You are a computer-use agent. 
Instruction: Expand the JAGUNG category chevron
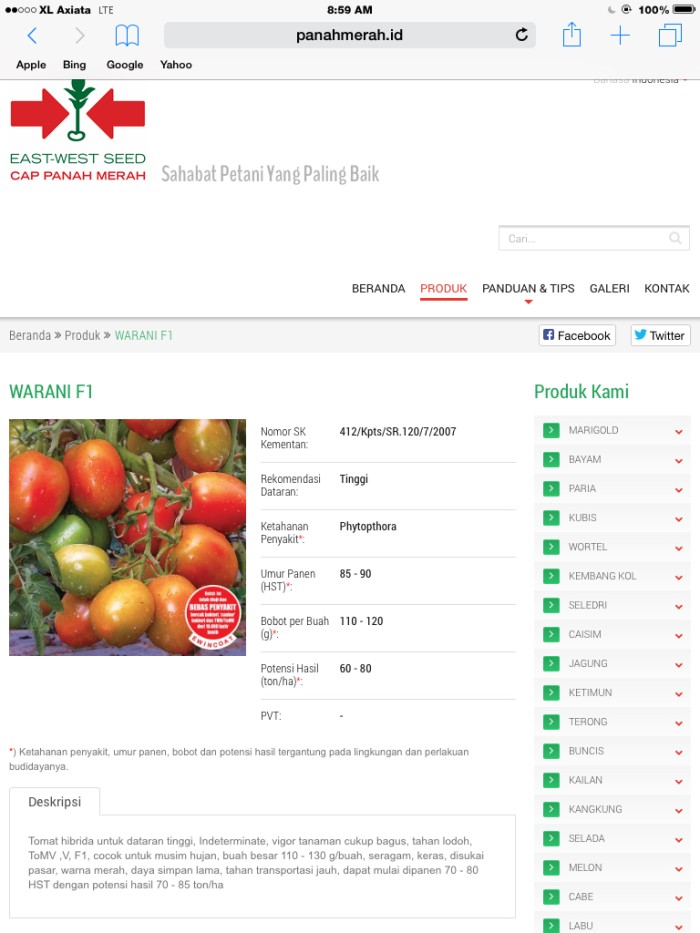tap(678, 665)
